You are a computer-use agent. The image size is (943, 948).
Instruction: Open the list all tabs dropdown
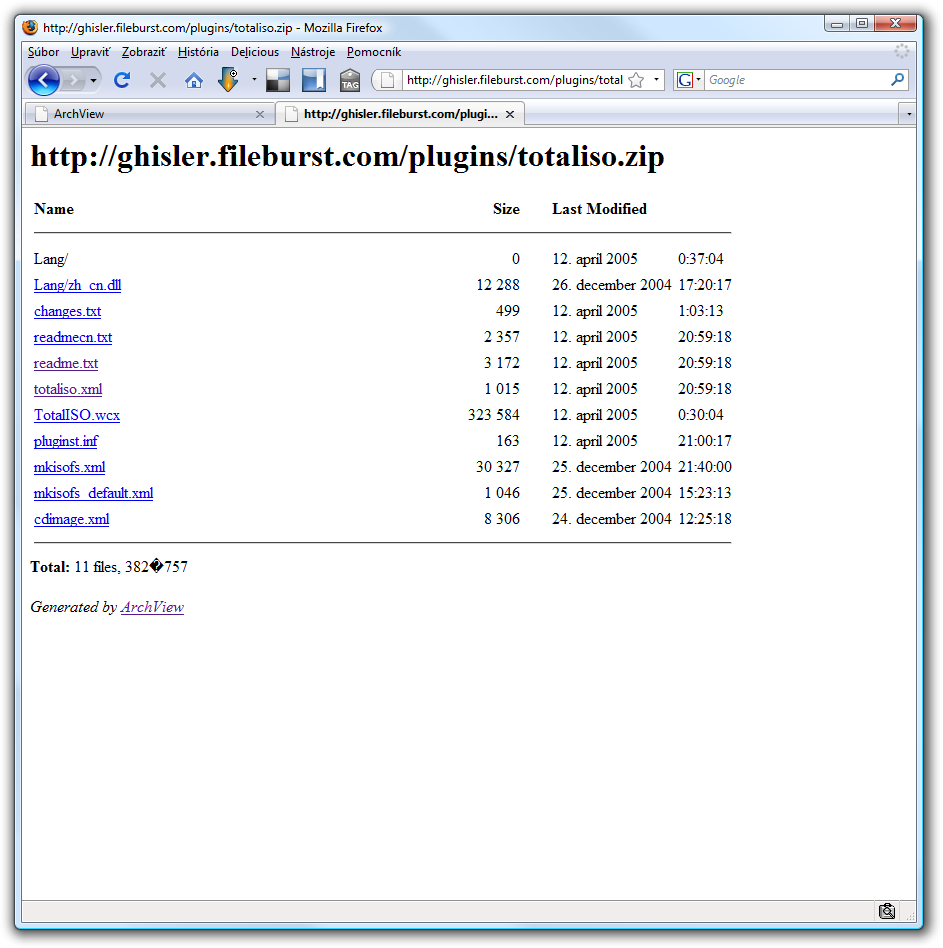click(909, 114)
